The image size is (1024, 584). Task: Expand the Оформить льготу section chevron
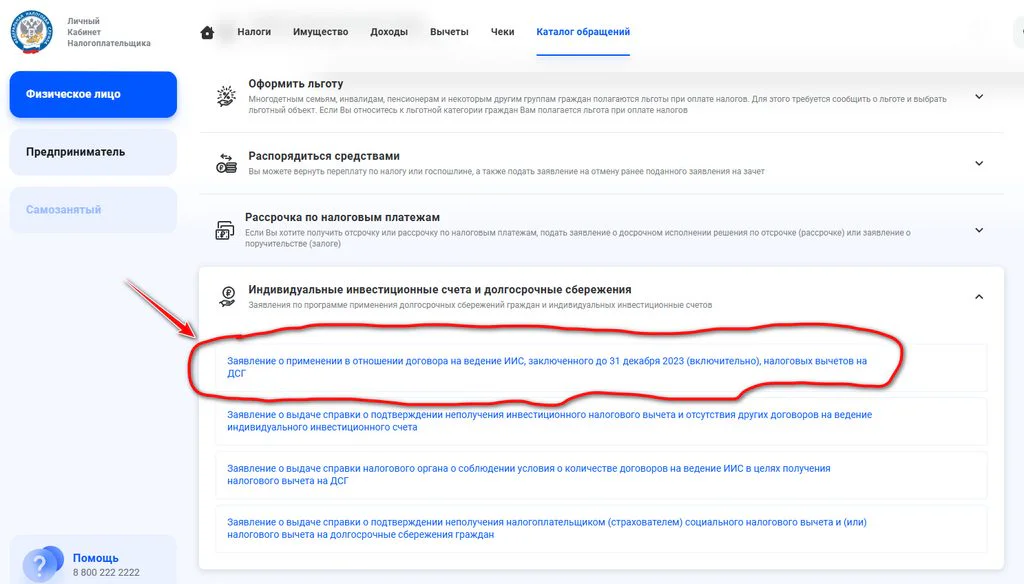(979, 97)
